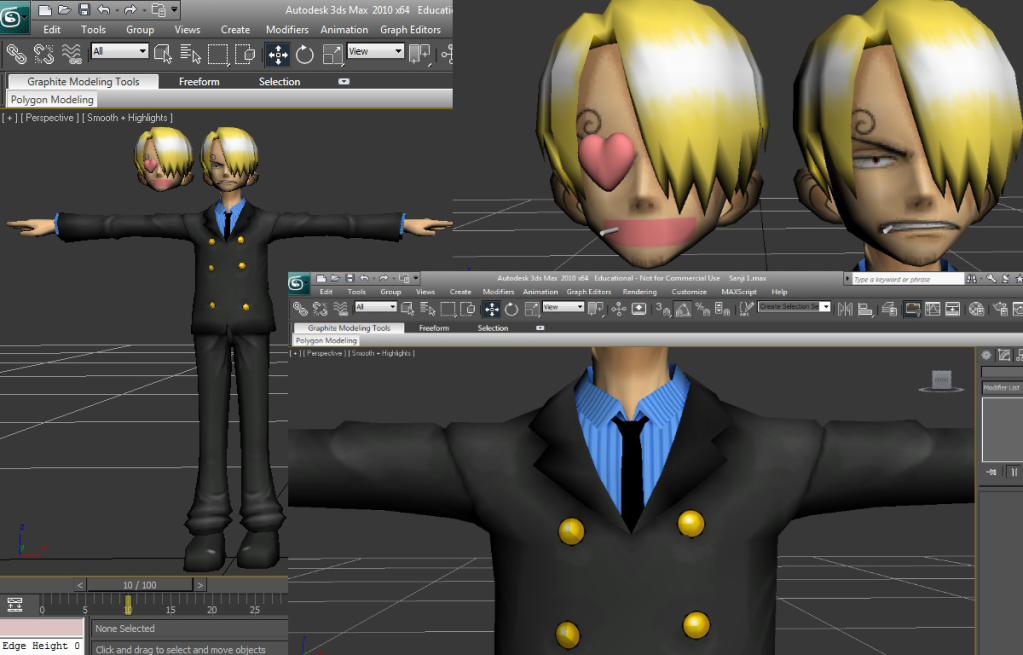Open Modify panel tab in lower window
Screen dimensions: 1023x655
[1004, 355]
